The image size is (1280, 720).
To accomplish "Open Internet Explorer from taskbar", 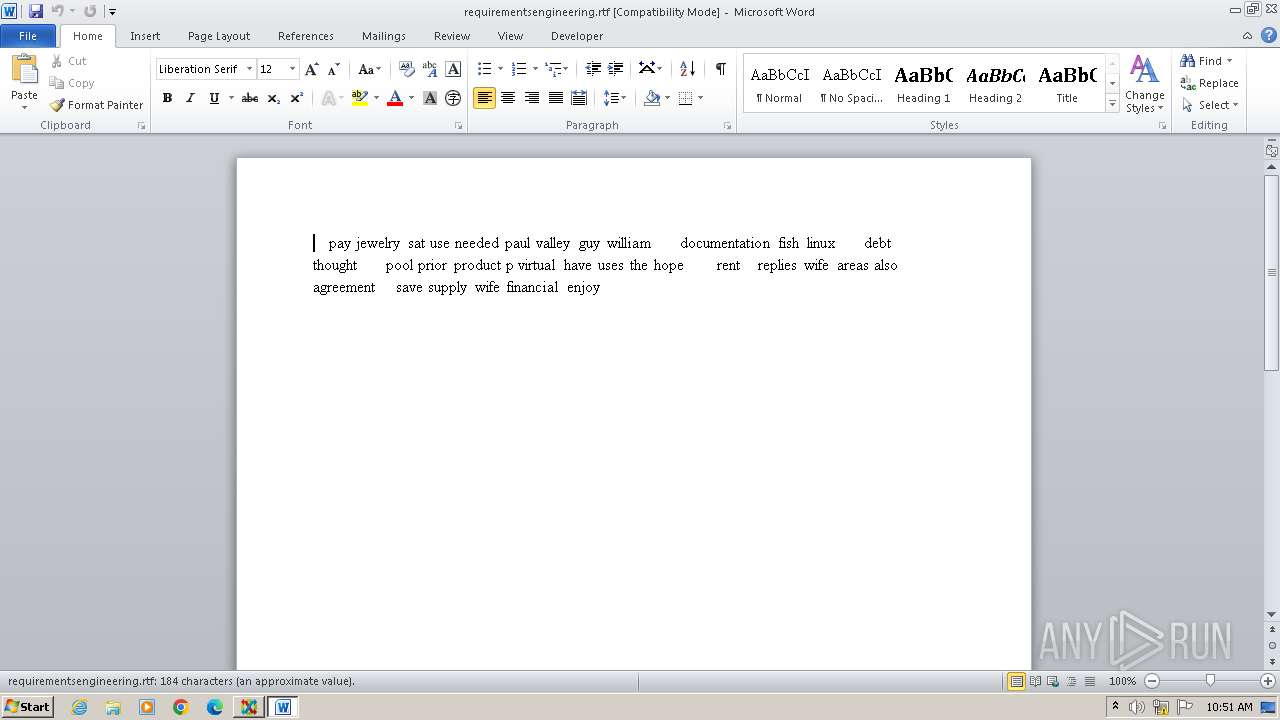I will point(79,707).
